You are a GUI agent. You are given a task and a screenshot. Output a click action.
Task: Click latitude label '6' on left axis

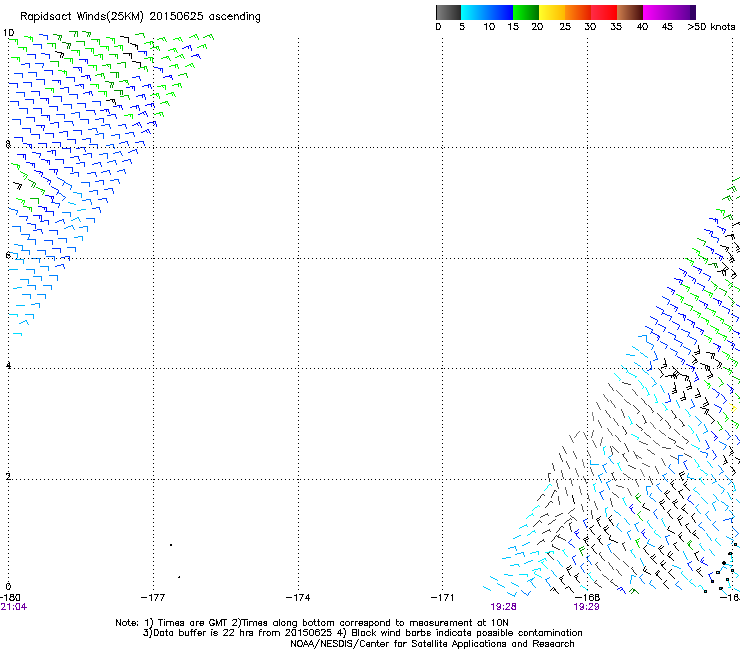[x=8, y=255]
